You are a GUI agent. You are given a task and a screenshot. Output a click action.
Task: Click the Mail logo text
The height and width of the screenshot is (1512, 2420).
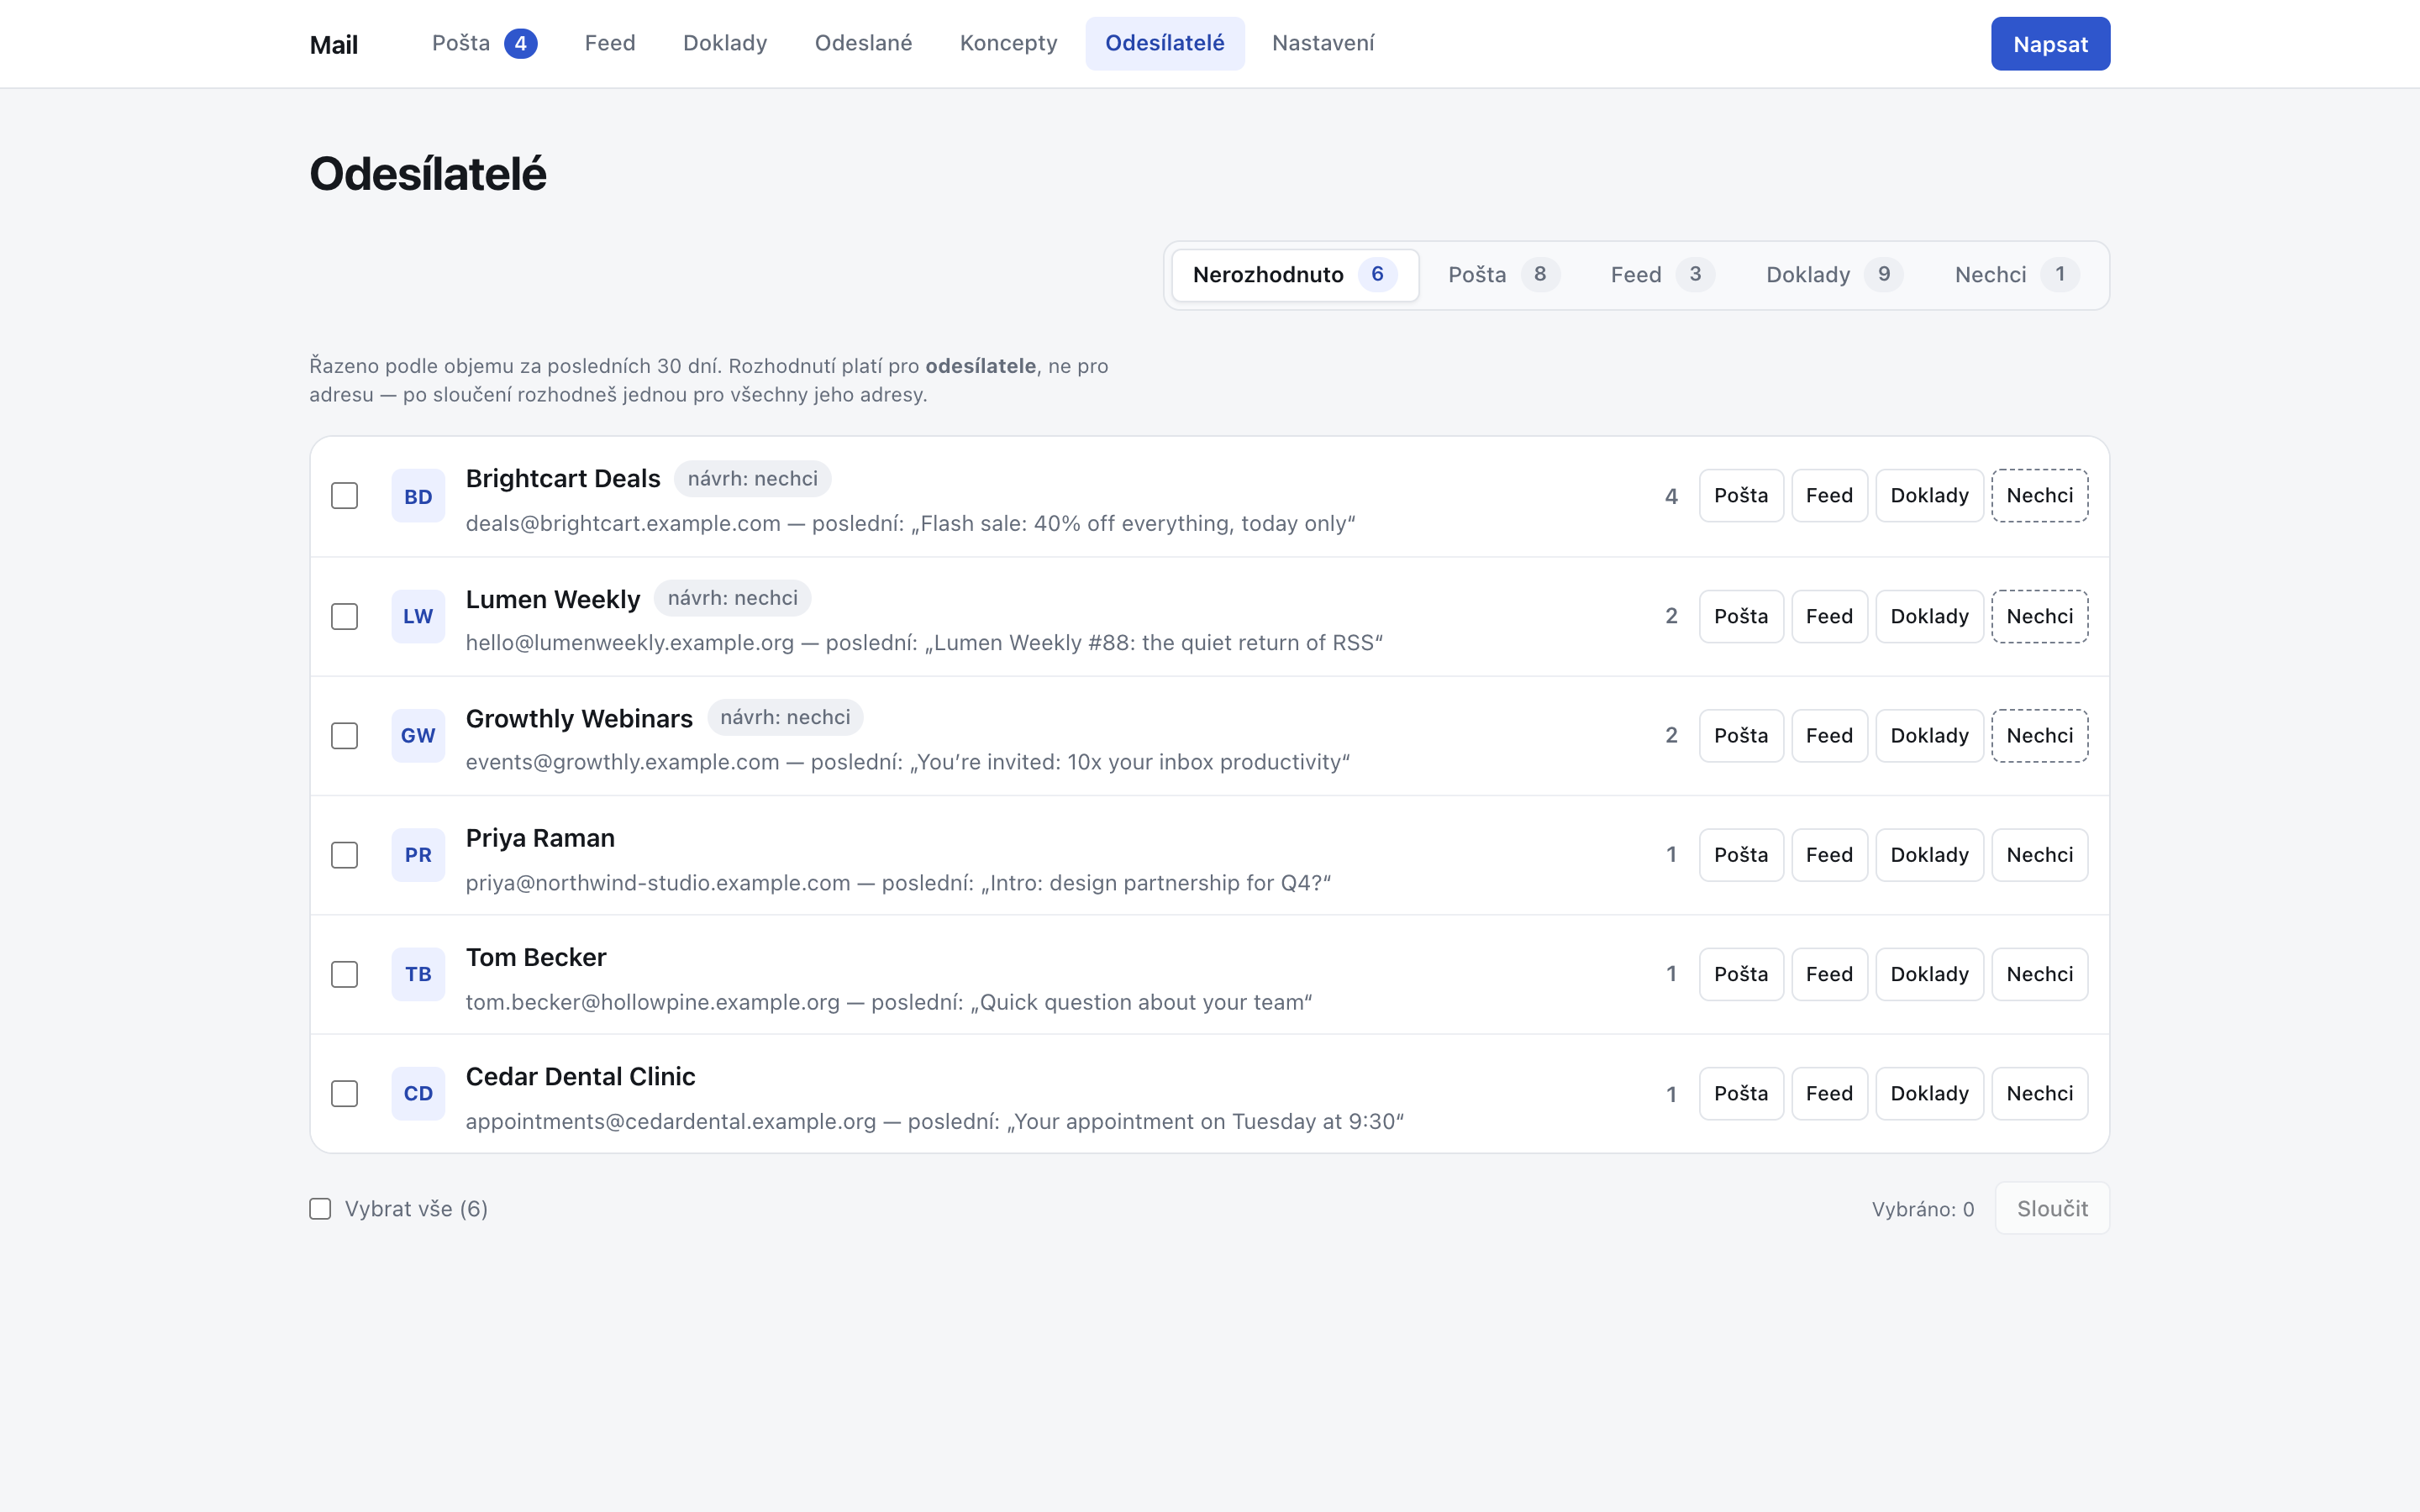click(334, 45)
